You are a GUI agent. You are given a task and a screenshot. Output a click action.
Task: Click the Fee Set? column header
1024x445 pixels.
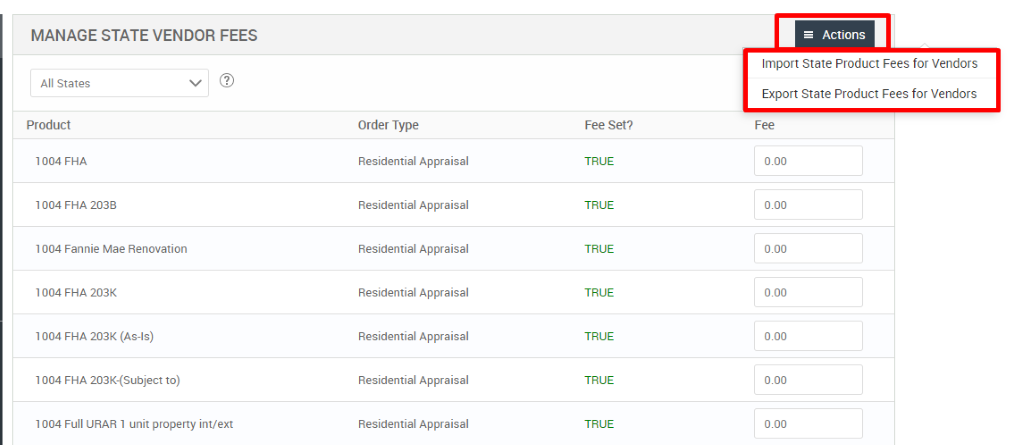coord(609,125)
